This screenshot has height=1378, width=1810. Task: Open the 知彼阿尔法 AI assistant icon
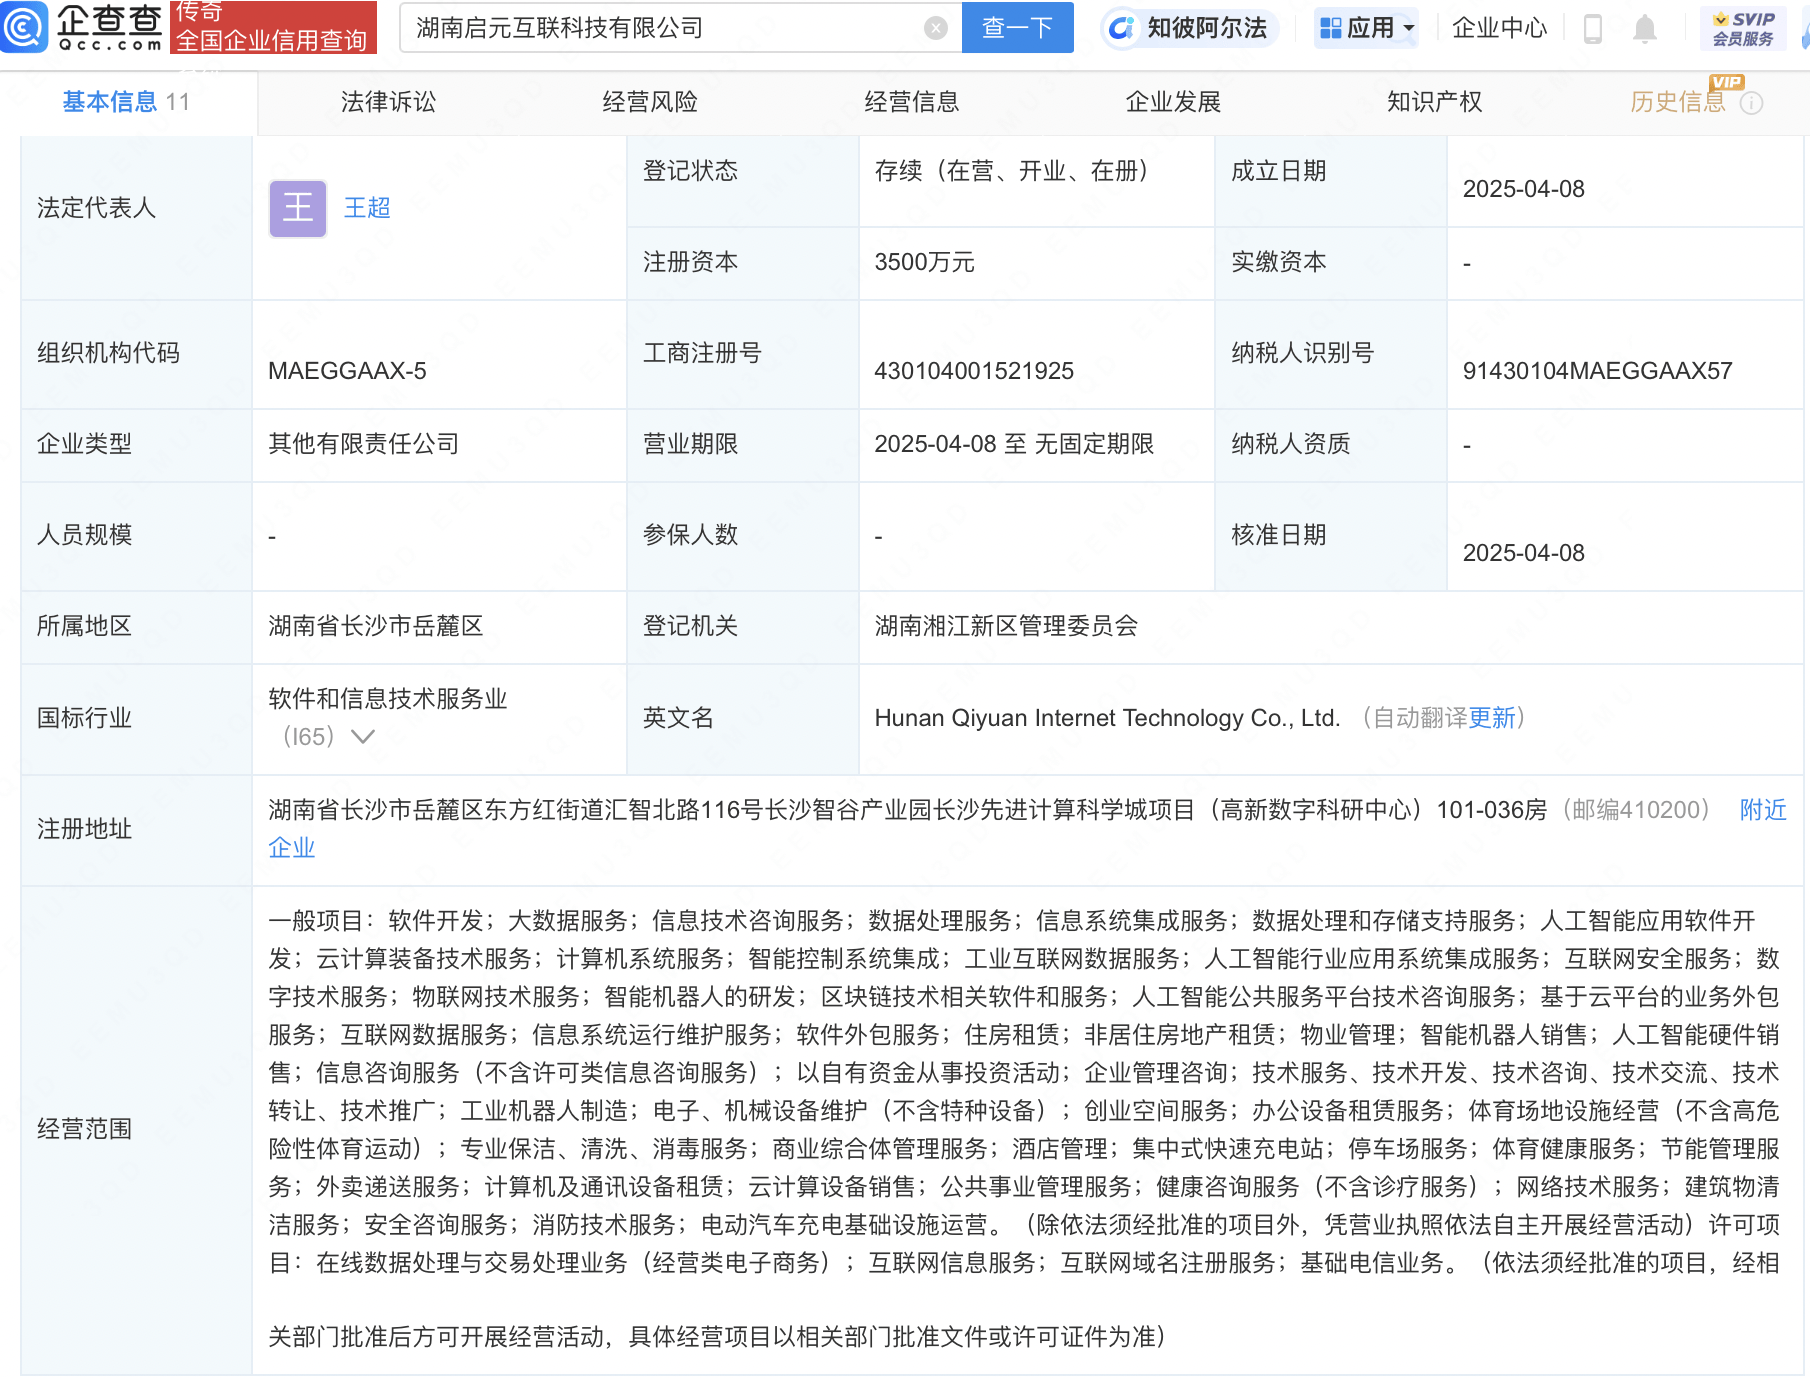[1122, 28]
